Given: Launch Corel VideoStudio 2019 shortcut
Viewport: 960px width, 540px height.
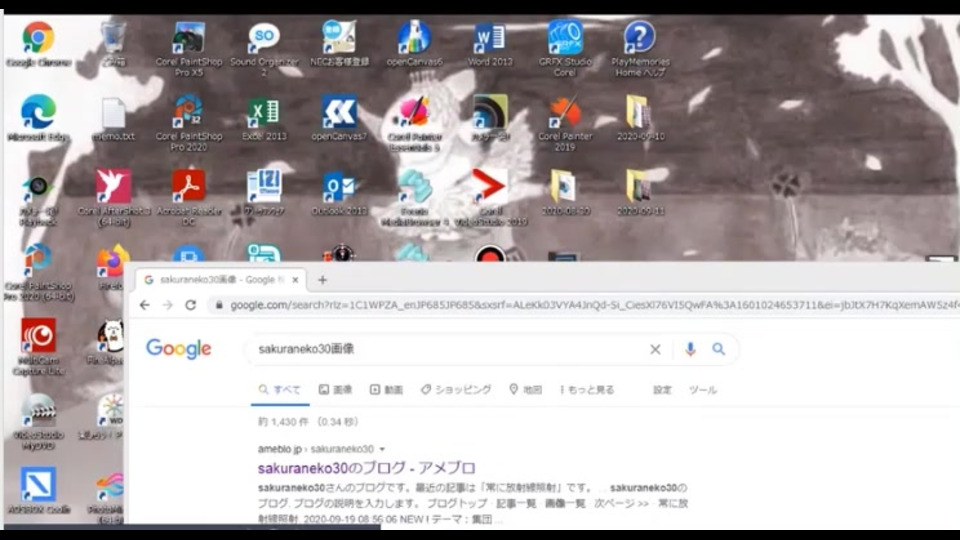Looking at the screenshot, I should tap(490, 198).
